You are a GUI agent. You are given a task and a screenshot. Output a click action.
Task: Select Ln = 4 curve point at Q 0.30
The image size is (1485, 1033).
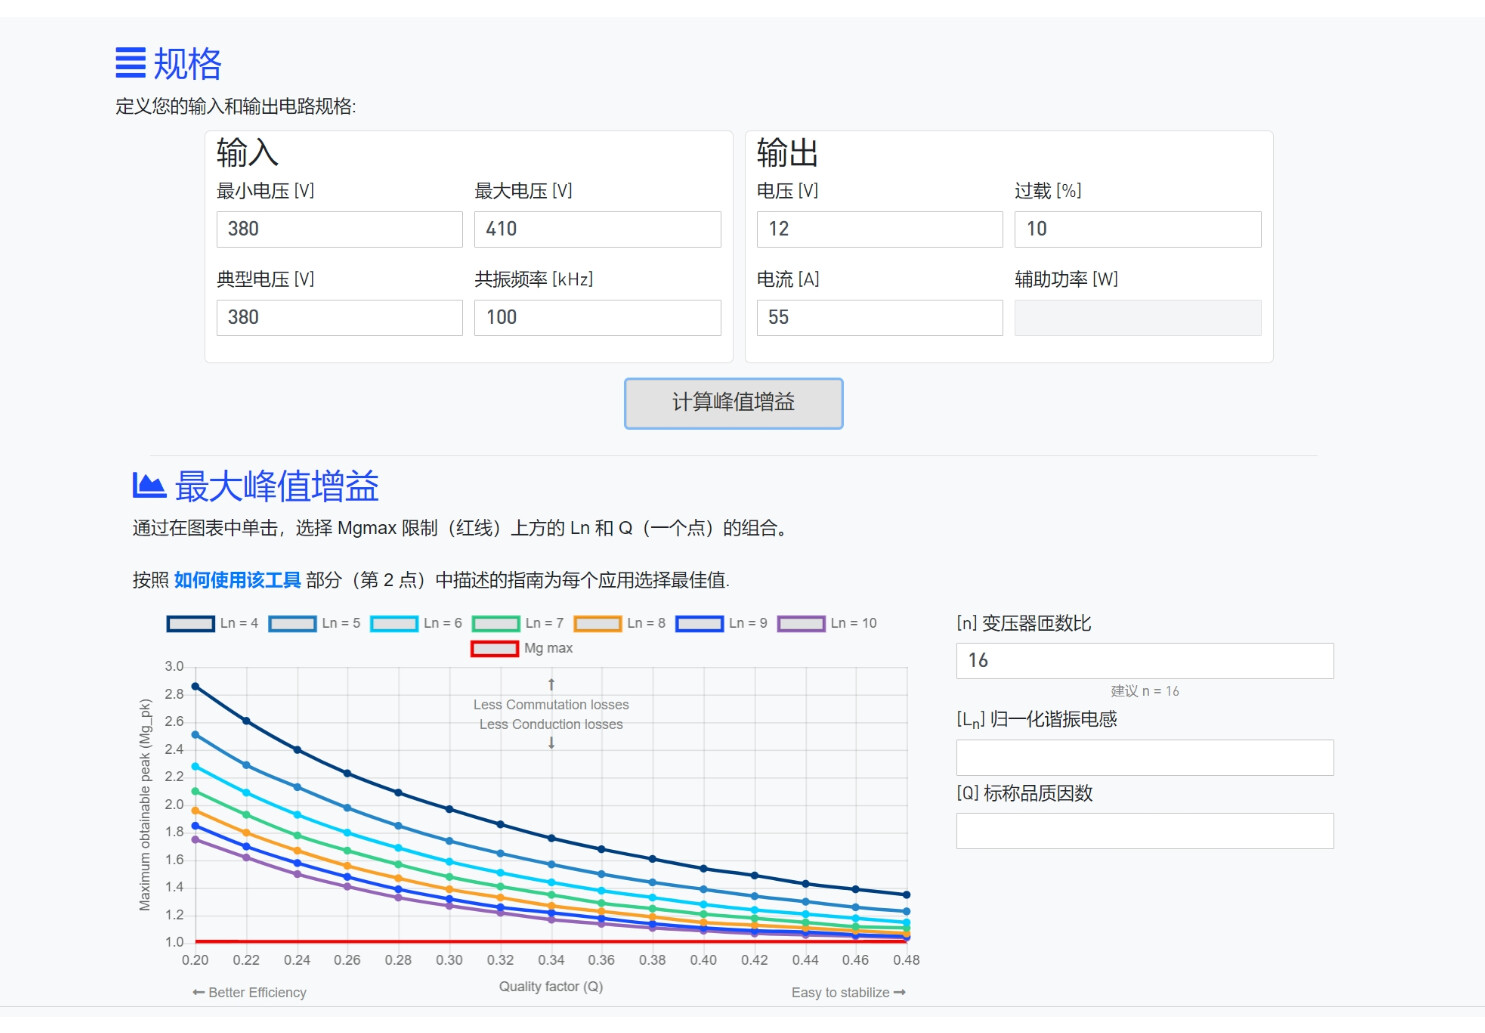tap(449, 809)
